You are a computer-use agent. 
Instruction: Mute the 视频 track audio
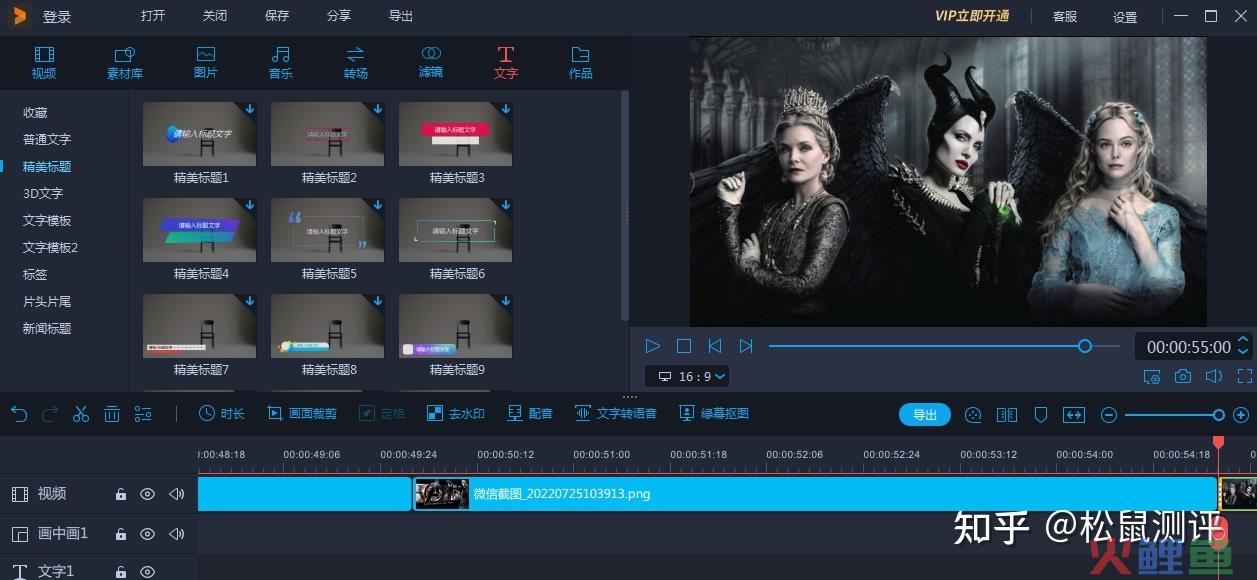[177, 494]
